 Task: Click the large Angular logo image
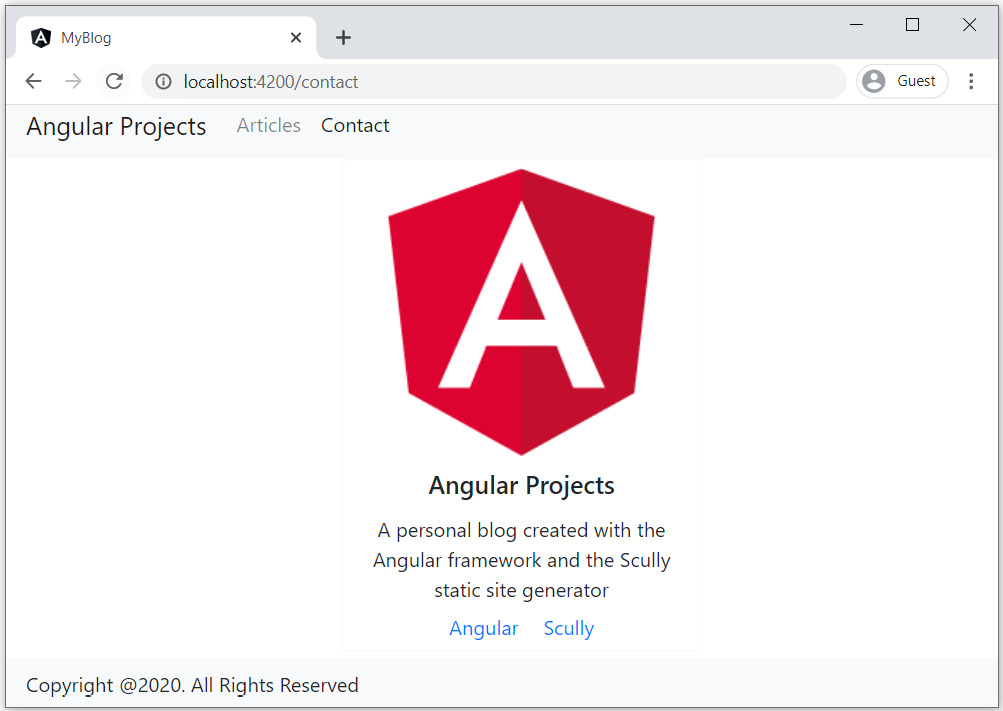point(521,312)
